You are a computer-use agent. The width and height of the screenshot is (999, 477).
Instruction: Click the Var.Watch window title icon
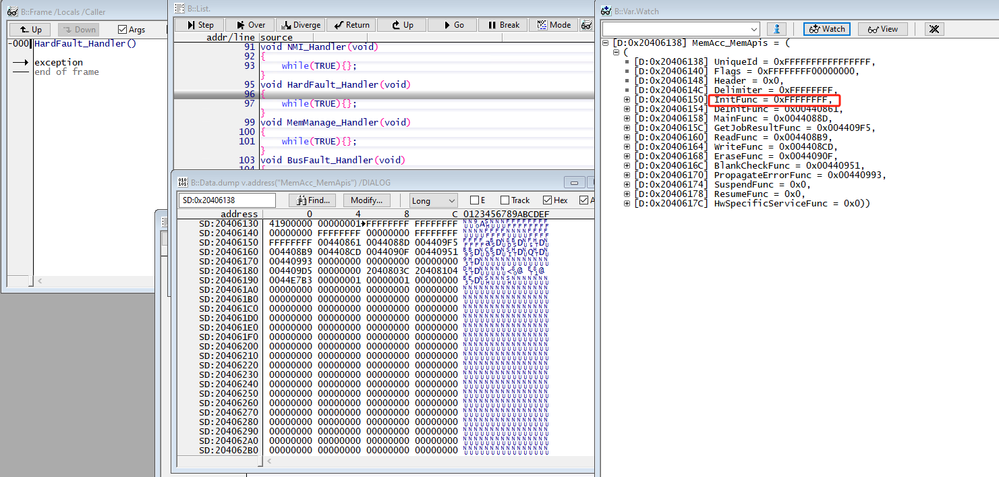click(606, 11)
